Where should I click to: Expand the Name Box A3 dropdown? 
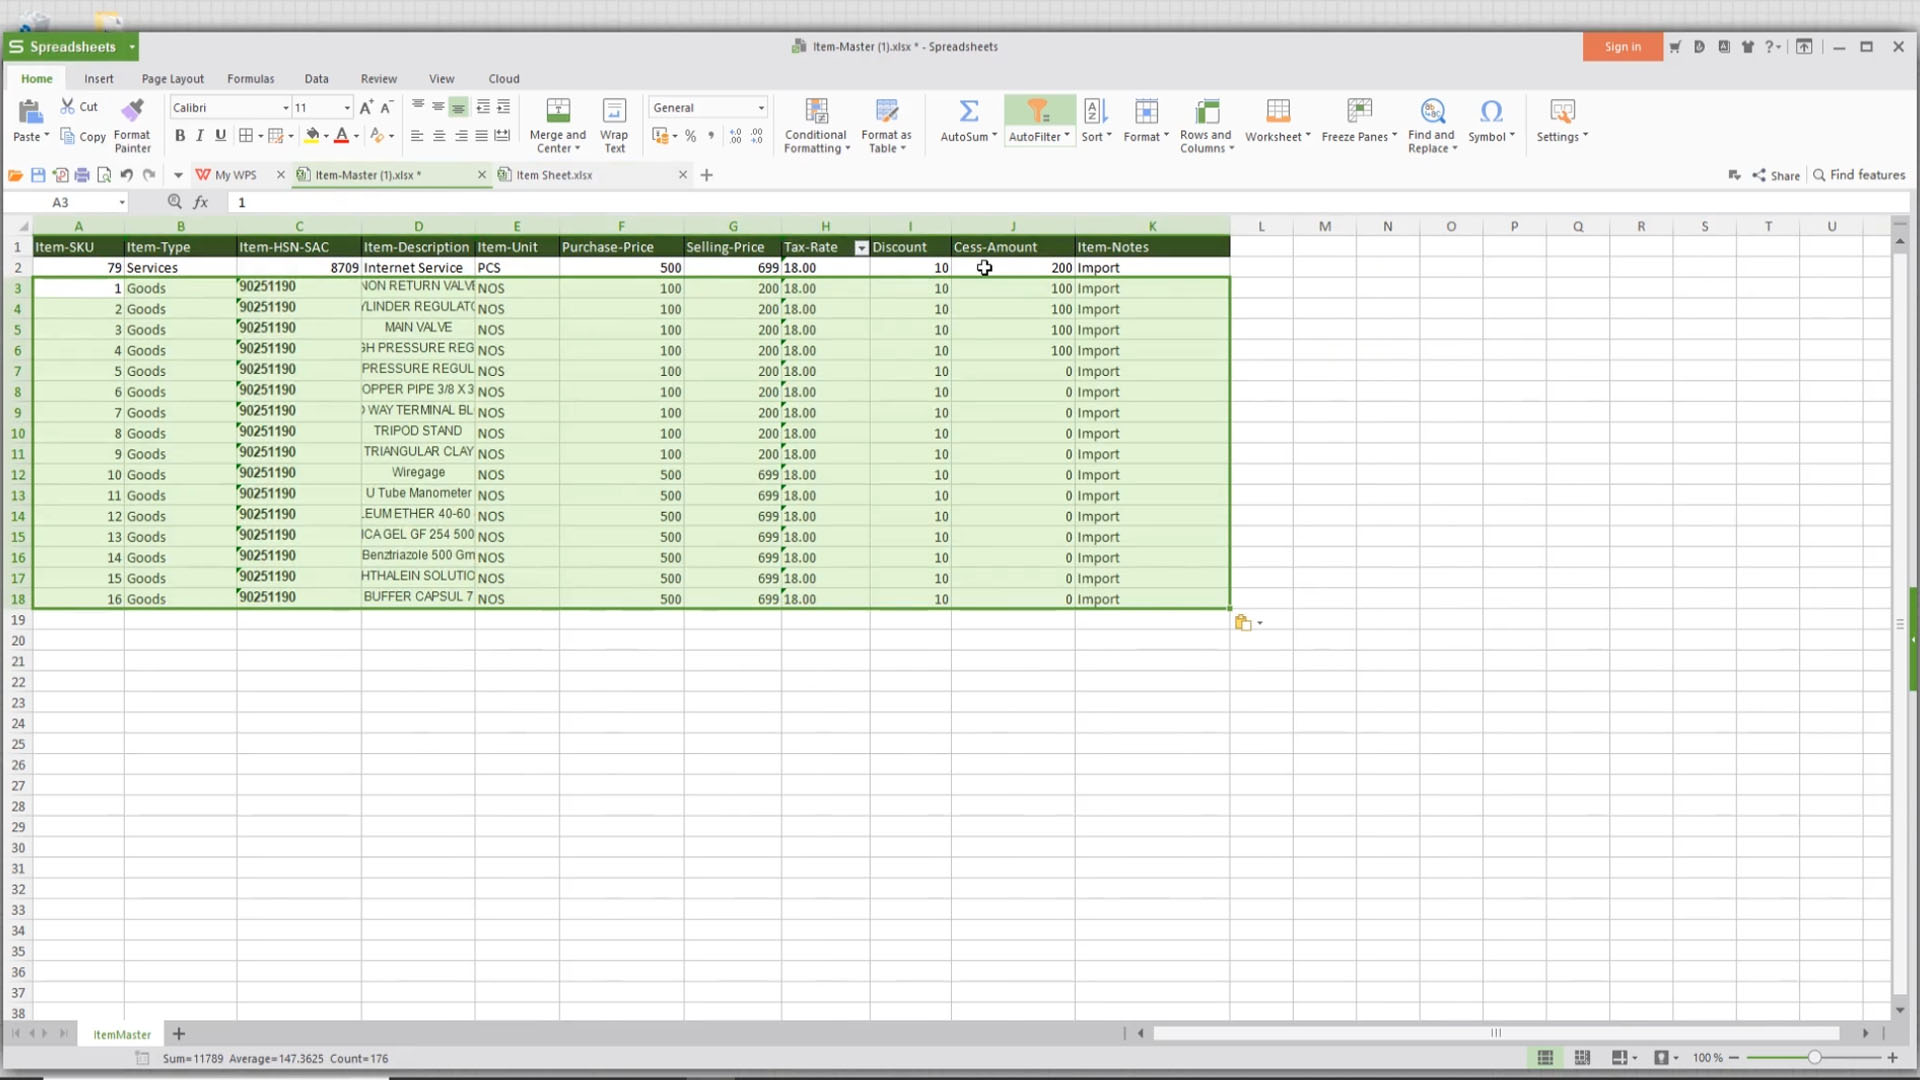(x=122, y=203)
